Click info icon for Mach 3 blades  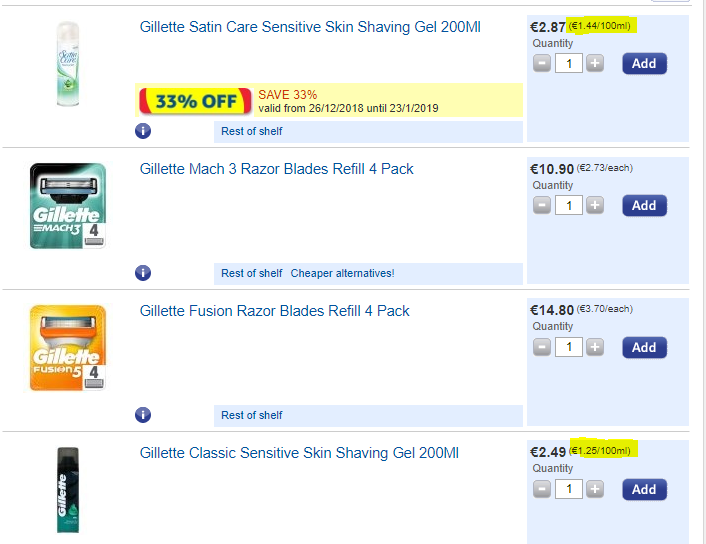point(143,273)
